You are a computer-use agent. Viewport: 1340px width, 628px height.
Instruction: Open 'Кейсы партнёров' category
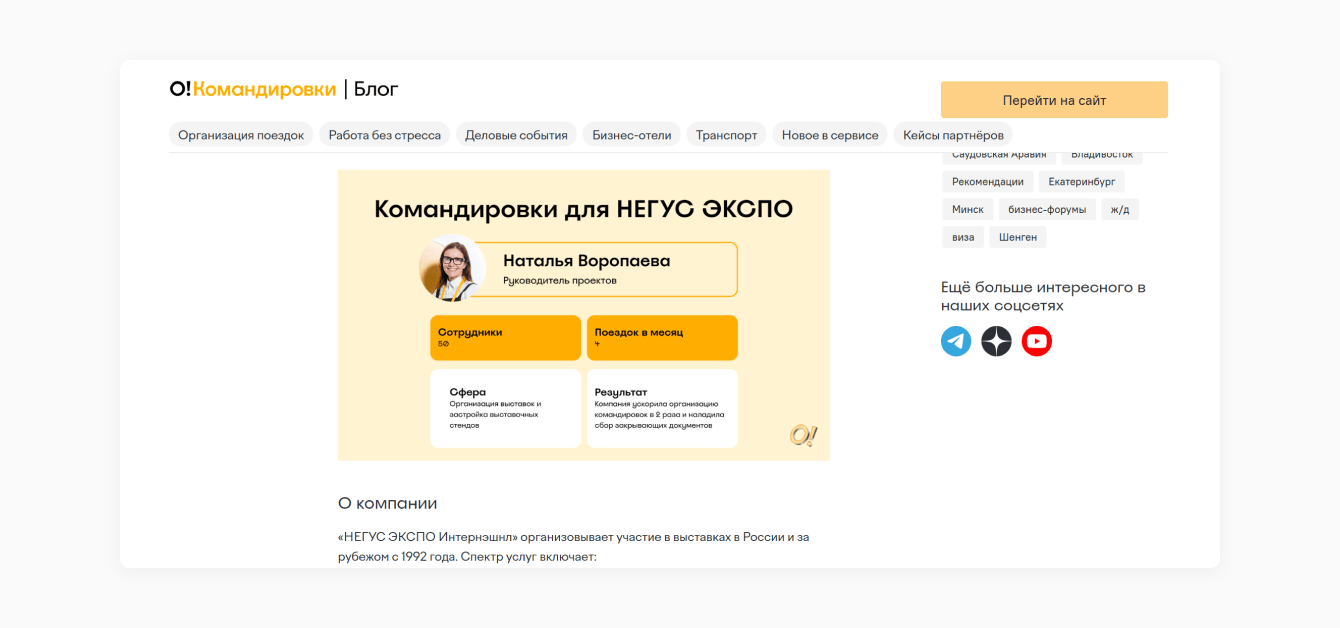(953, 134)
